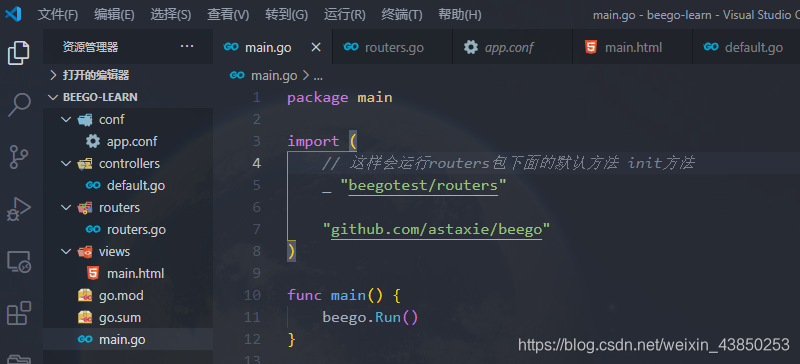Viewport: 800px width, 364px height.
Task: Click the controllers folder icon
Action: pyautogui.click(x=85, y=163)
